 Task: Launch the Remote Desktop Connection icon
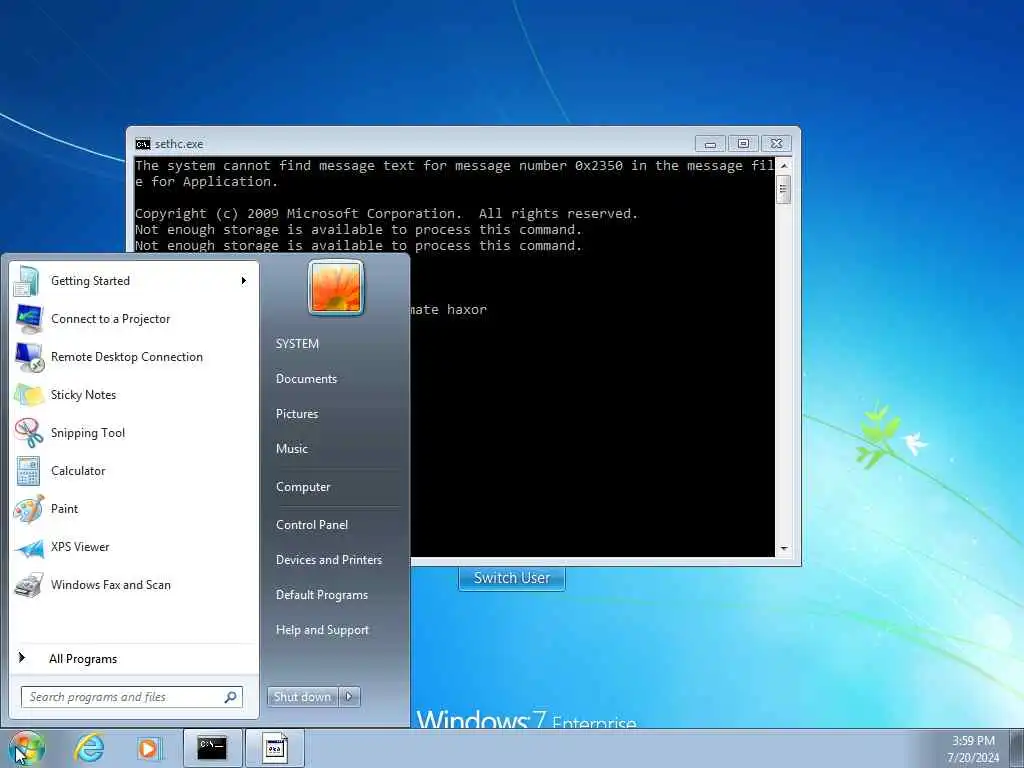click(x=29, y=357)
